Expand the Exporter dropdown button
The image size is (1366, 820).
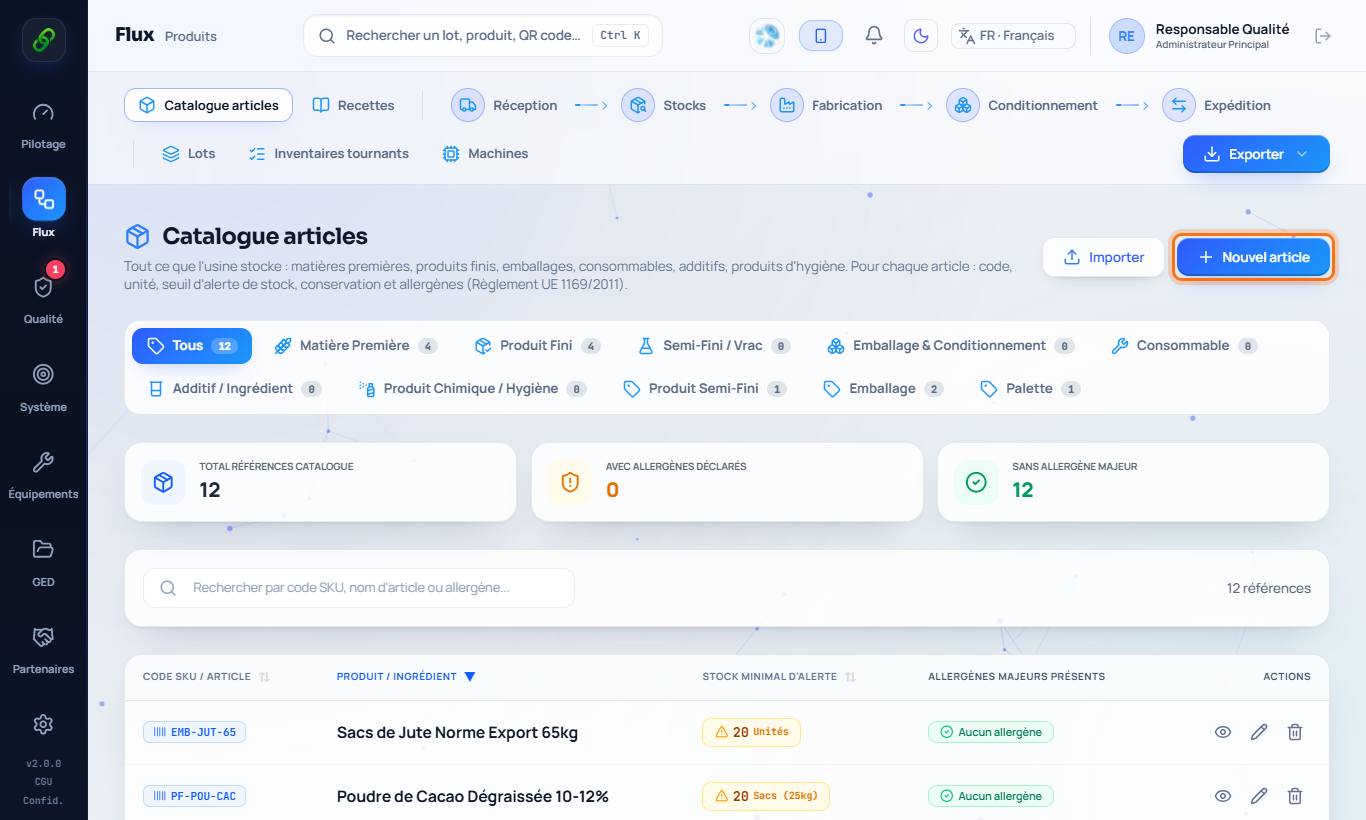[1256, 154]
